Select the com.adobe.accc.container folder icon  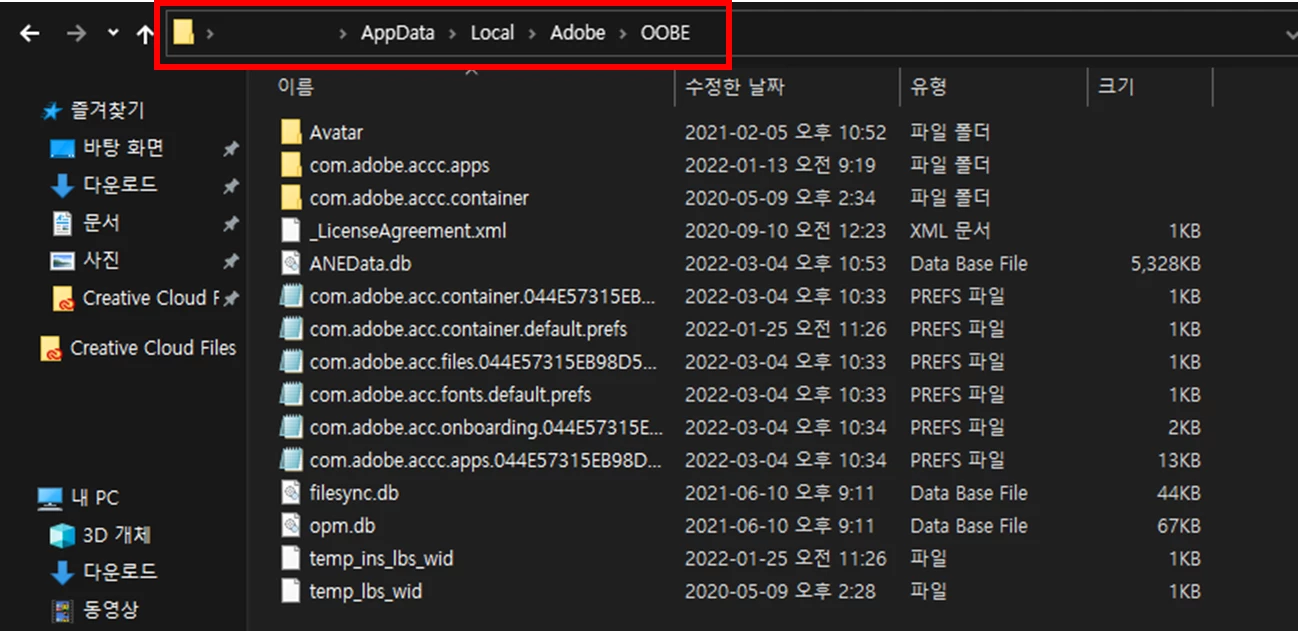click(x=291, y=198)
